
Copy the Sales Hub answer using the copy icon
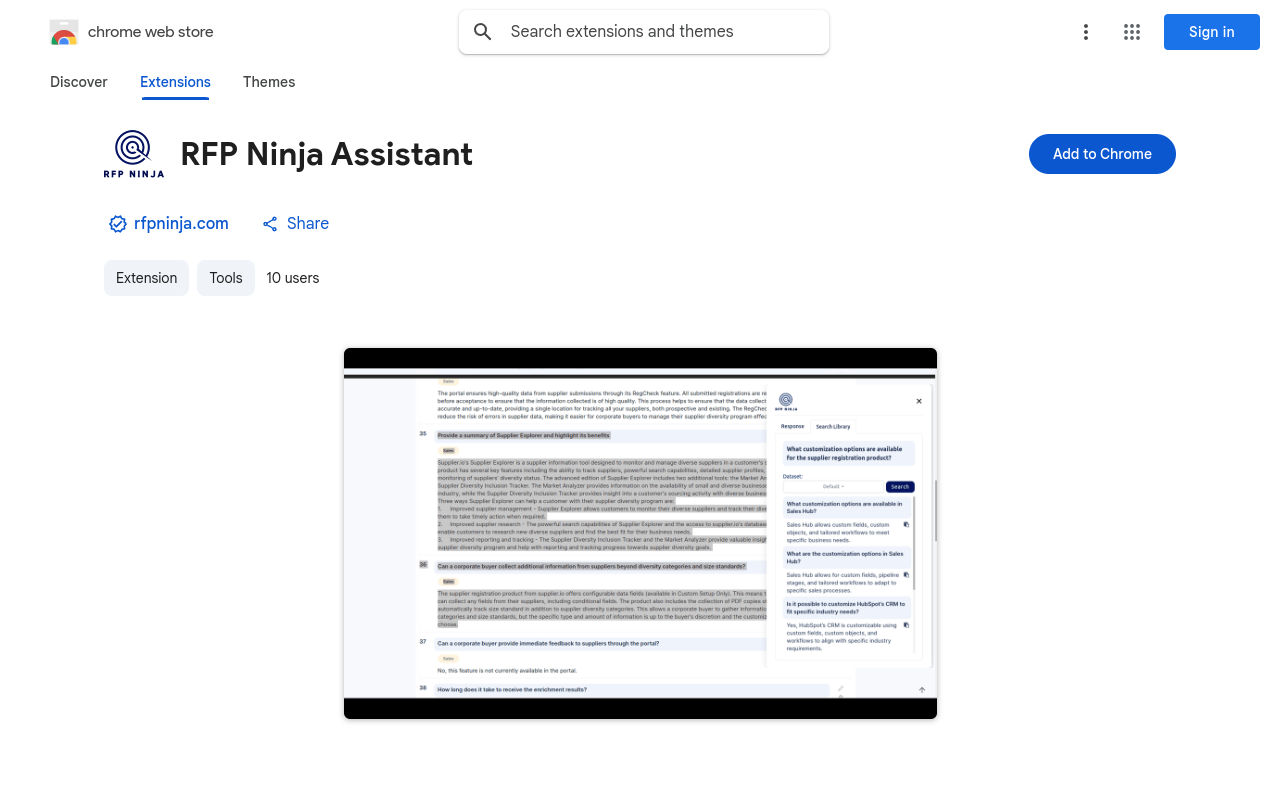pyautogui.click(x=906, y=524)
